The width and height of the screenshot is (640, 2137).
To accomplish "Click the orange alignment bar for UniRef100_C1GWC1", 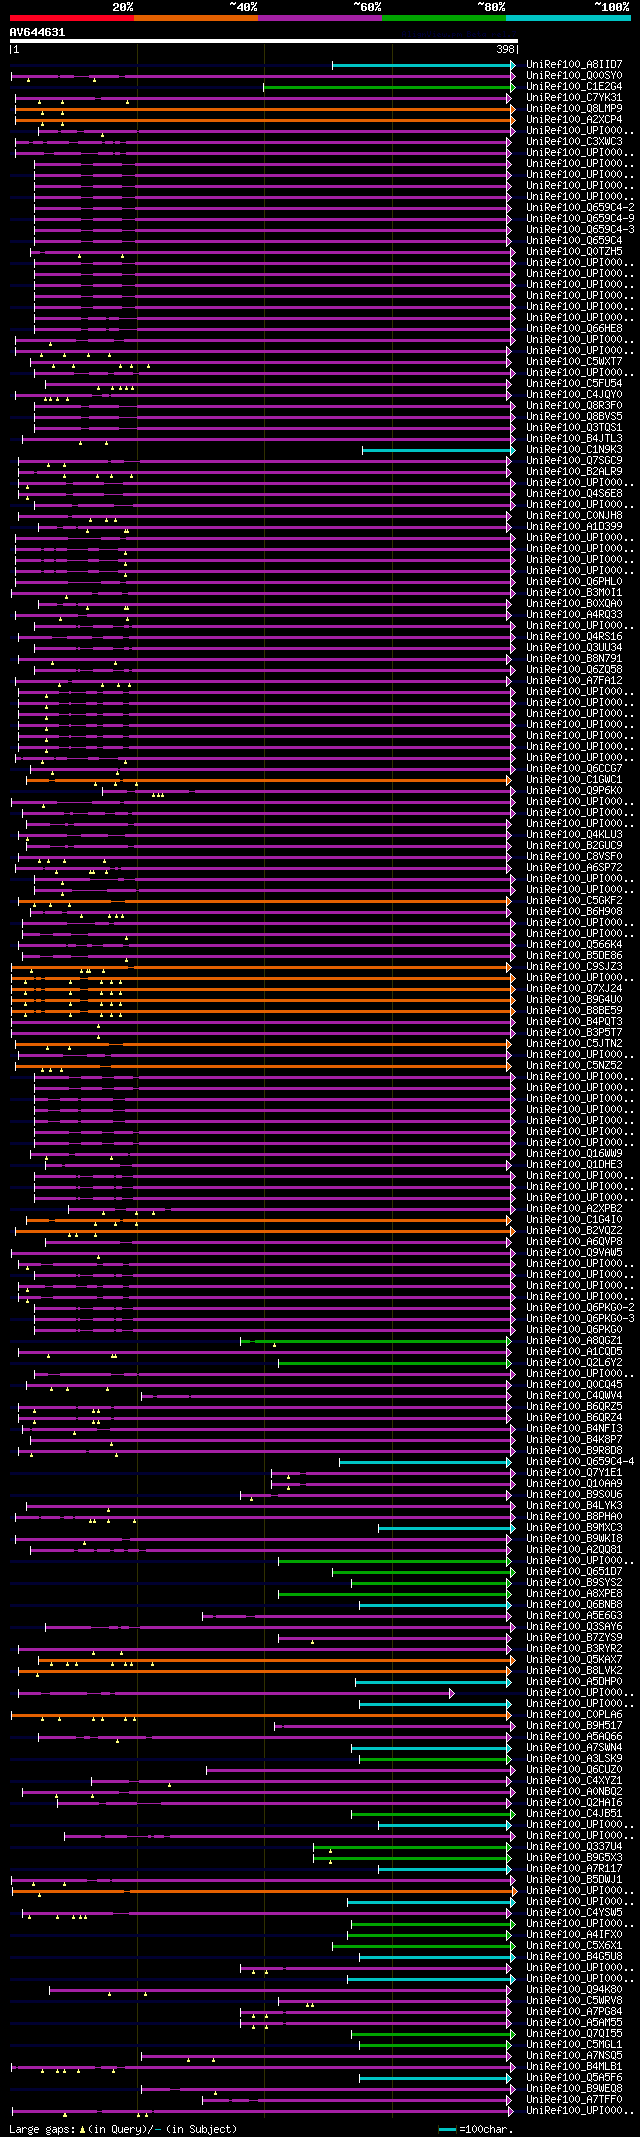I will [x=269, y=780].
